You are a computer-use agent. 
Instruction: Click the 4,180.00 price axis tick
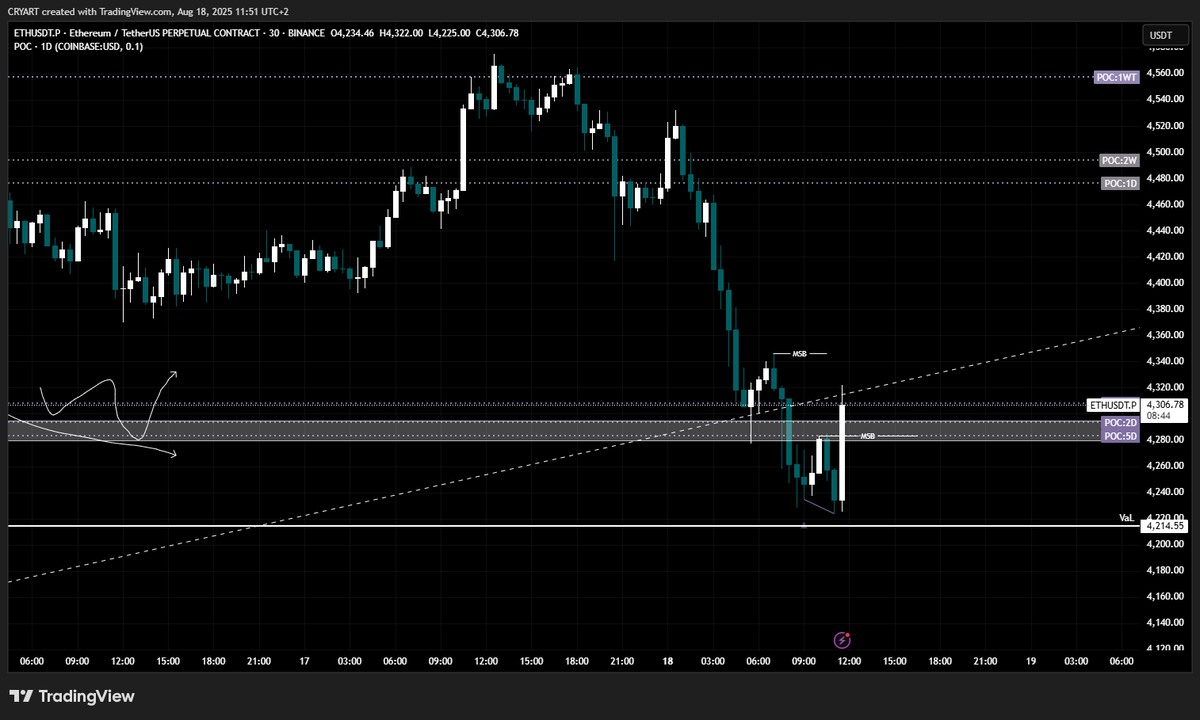point(1164,570)
